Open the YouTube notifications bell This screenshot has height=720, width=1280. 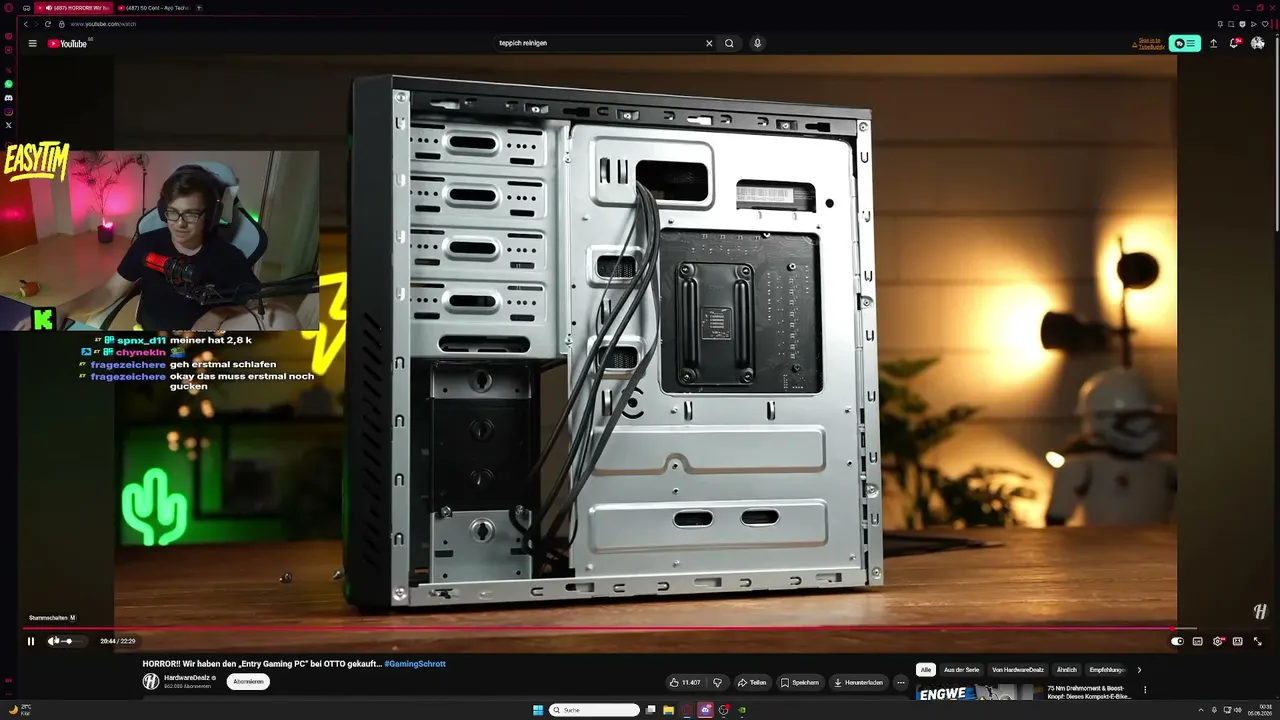coord(1234,43)
